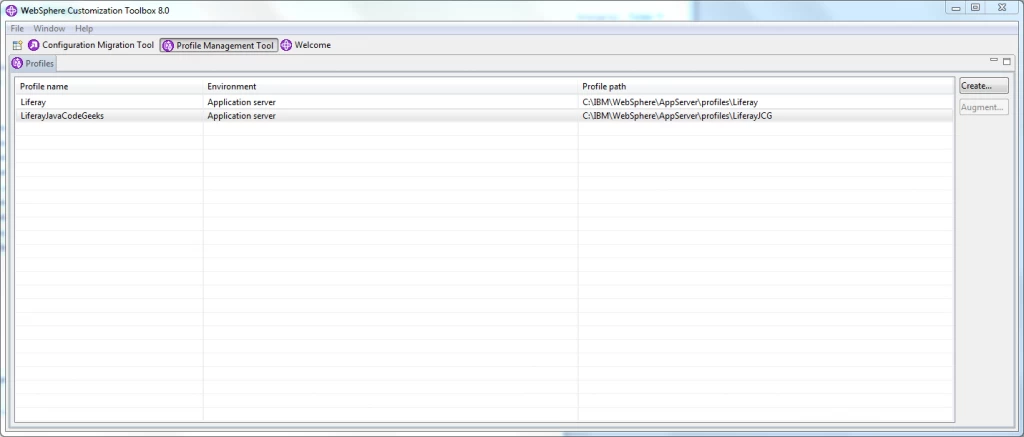The height and width of the screenshot is (437, 1024).
Task: Sort by Profile name column header
Action: pyautogui.click(x=109, y=86)
